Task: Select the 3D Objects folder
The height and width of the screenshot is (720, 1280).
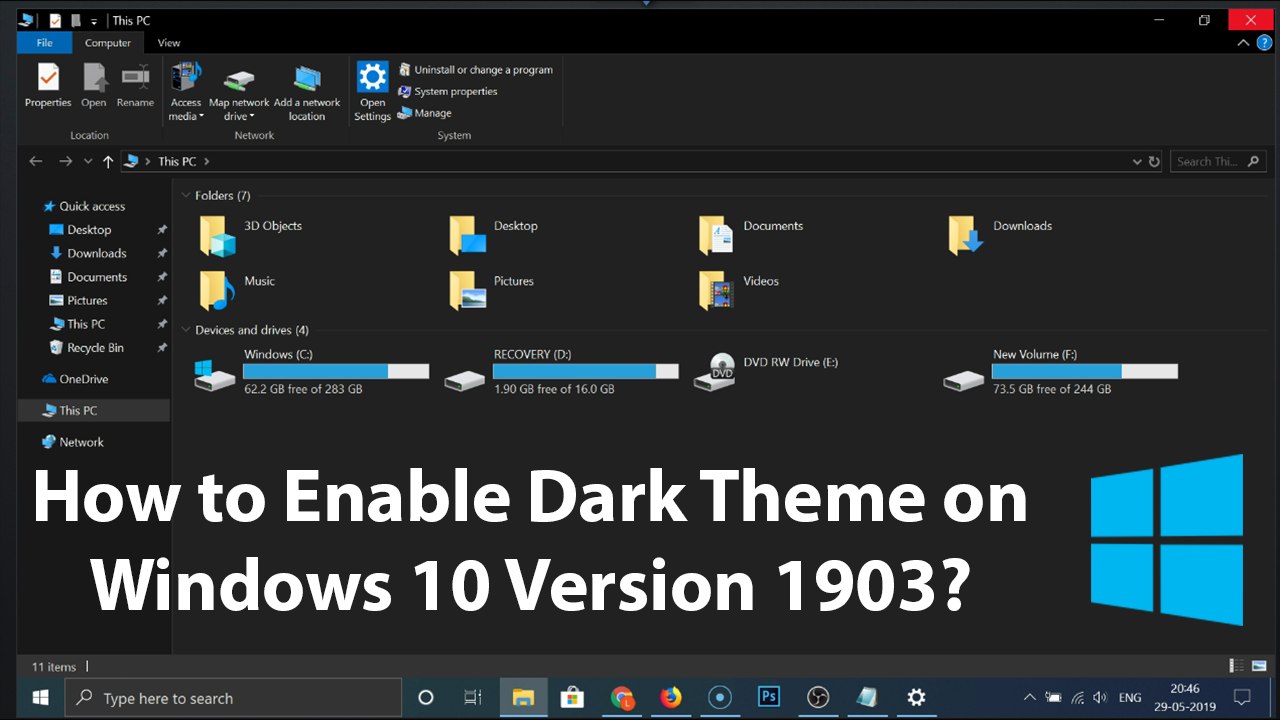Action: click(x=250, y=236)
